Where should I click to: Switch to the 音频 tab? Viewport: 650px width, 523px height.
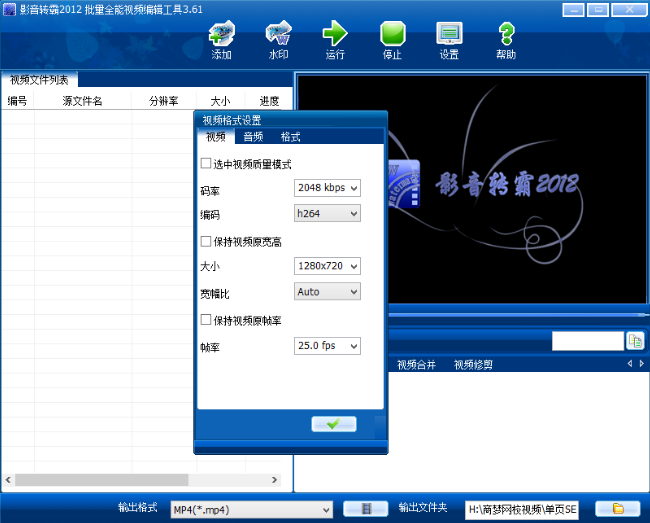coord(253,137)
